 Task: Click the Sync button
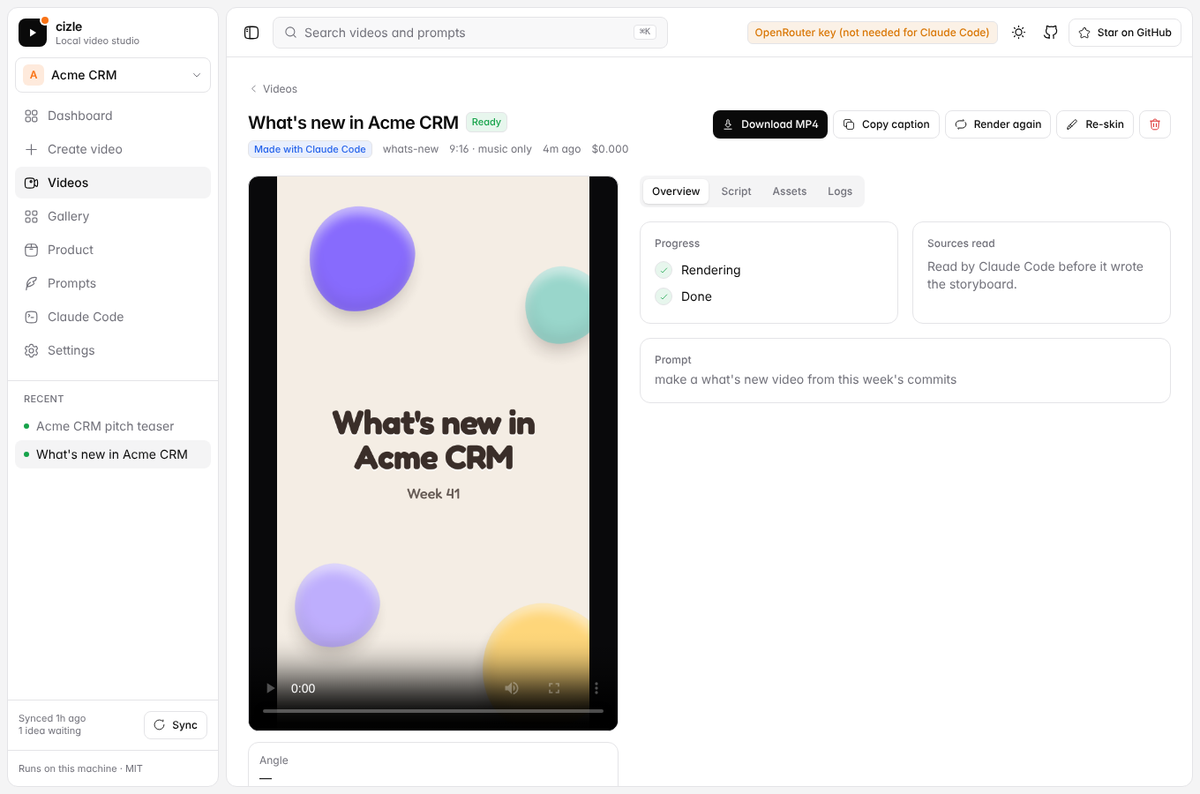coord(175,725)
